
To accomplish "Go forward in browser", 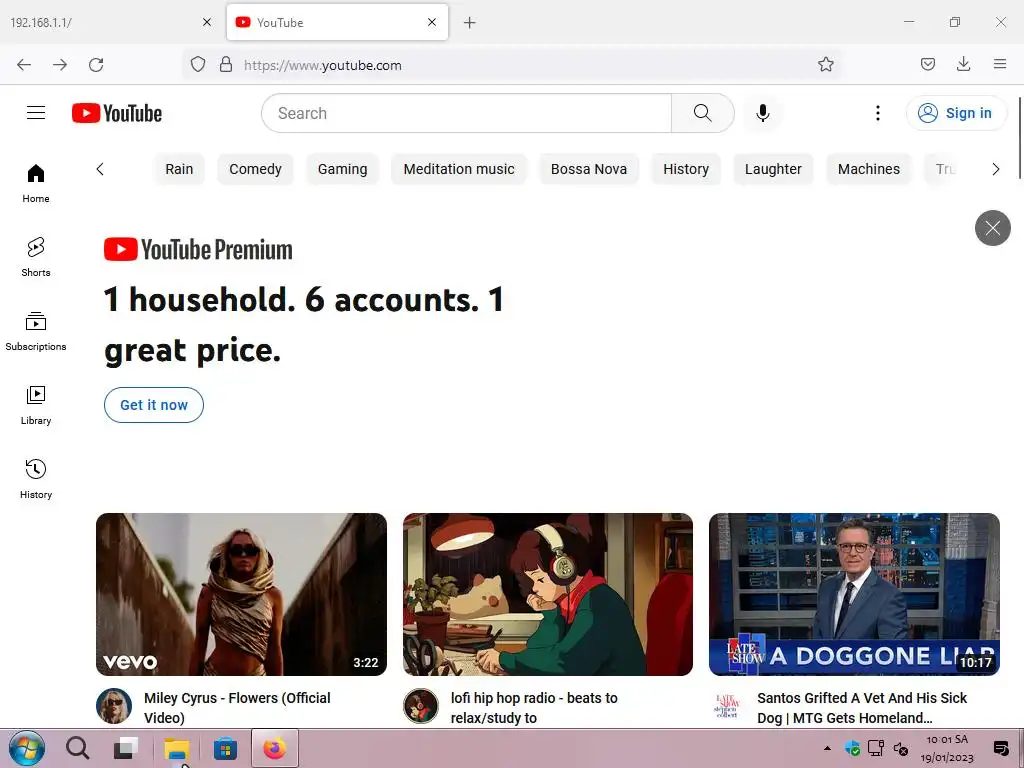I will [60, 65].
